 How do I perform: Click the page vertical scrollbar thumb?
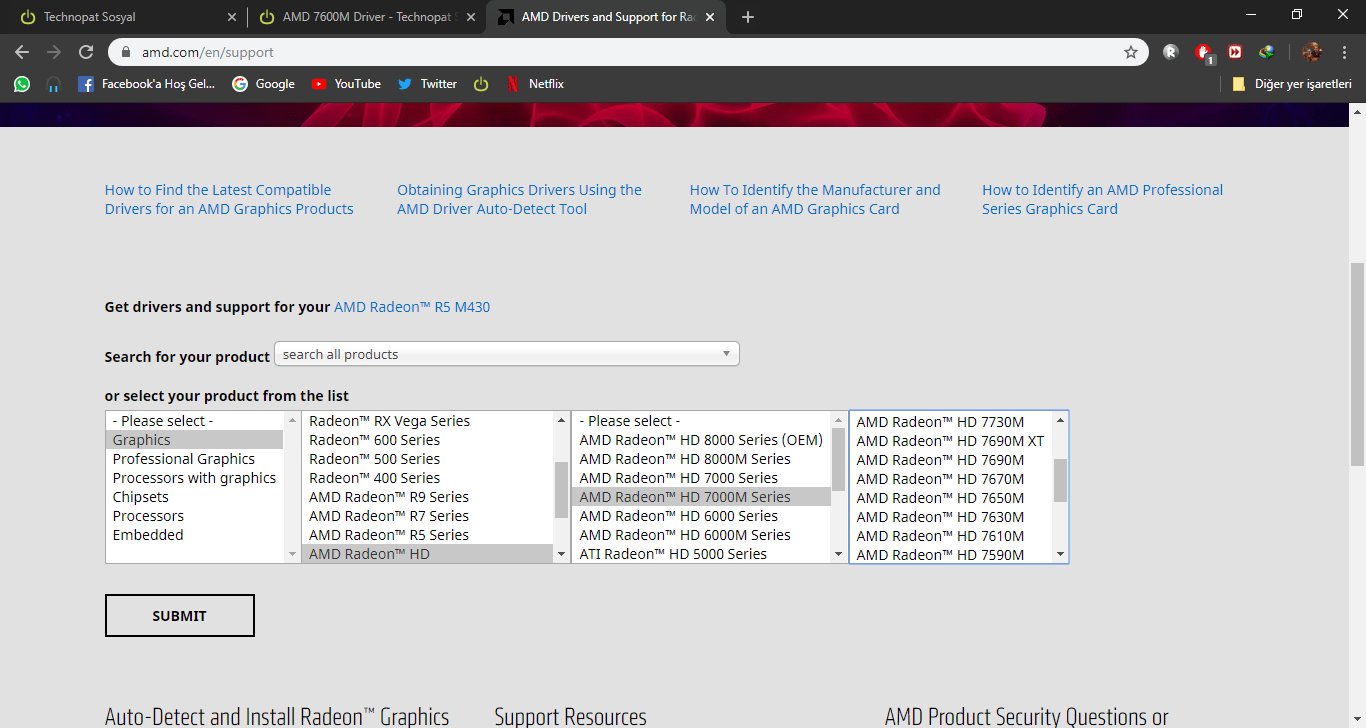click(1357, 364)
